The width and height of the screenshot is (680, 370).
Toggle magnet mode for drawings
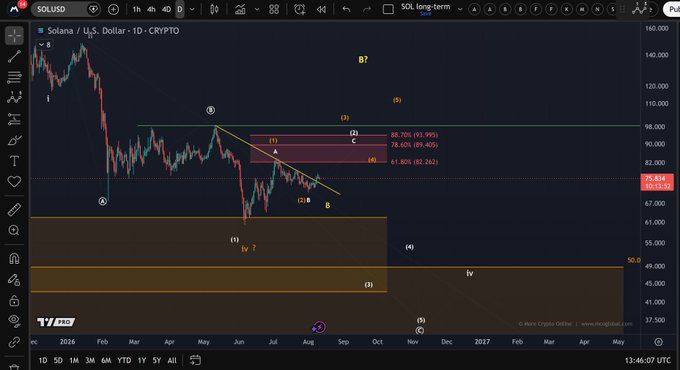pyautogui.click(x=14, y=259)
